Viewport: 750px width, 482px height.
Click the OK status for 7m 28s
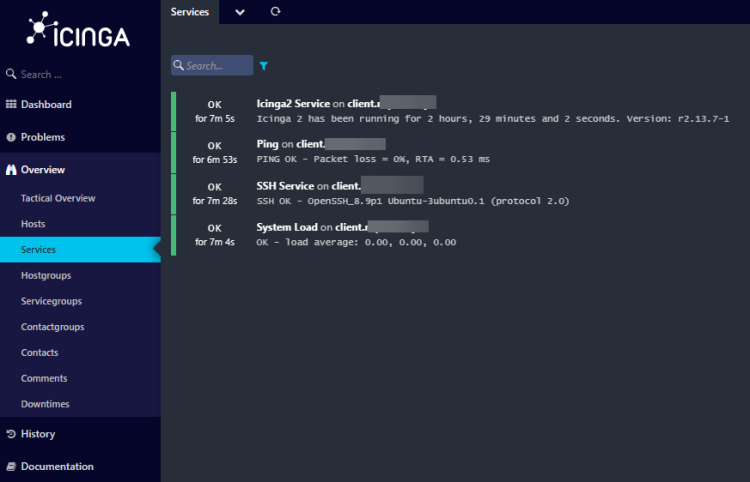214,187
